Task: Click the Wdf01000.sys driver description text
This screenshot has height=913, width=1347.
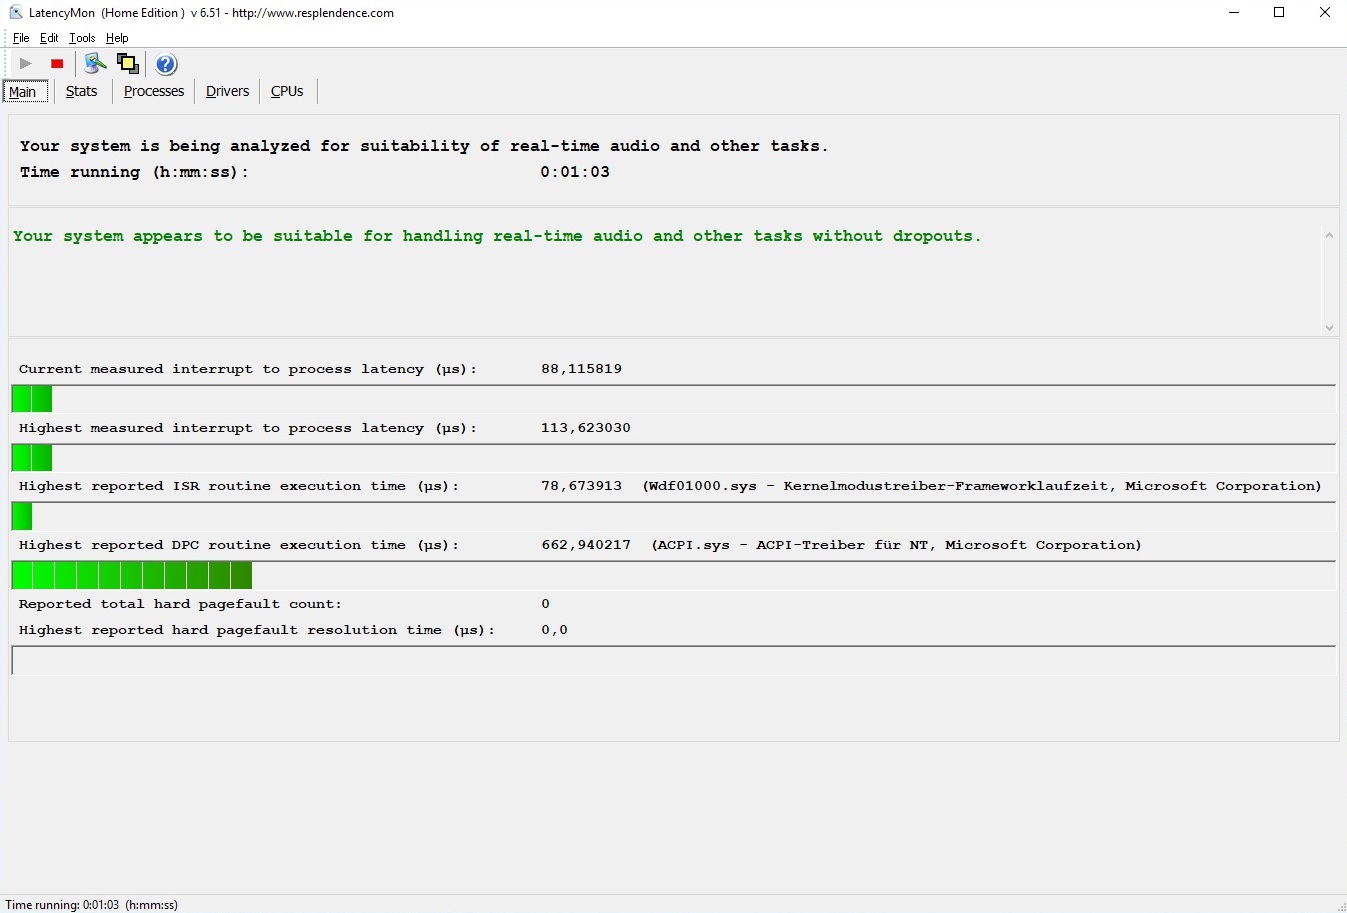Action: coord(982,486)
